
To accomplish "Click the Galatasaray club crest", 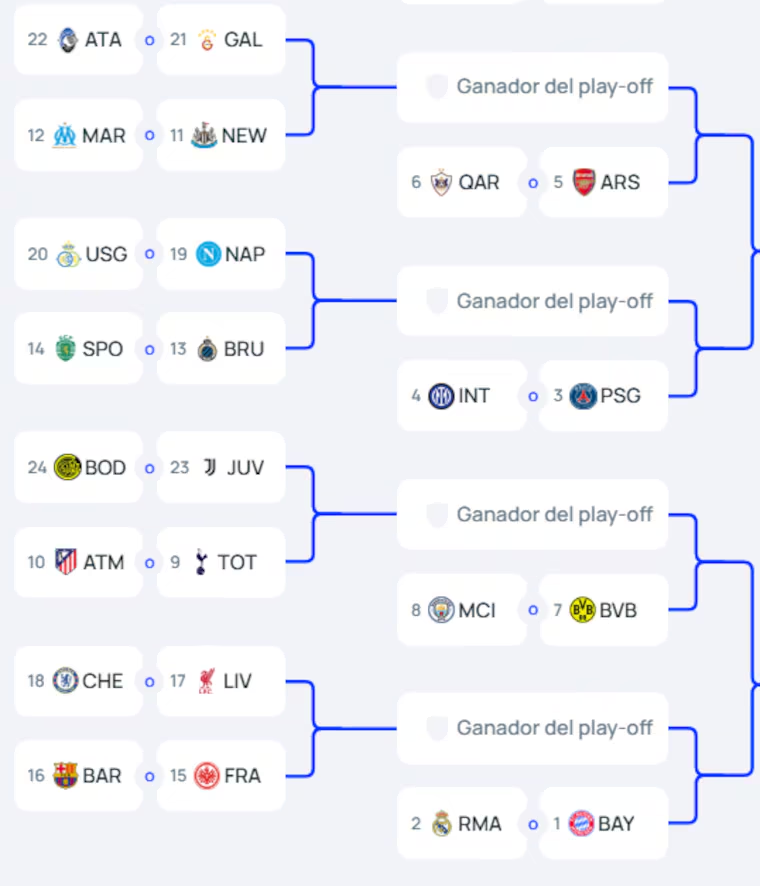I will pyautogui.click(x=207, y=40).
